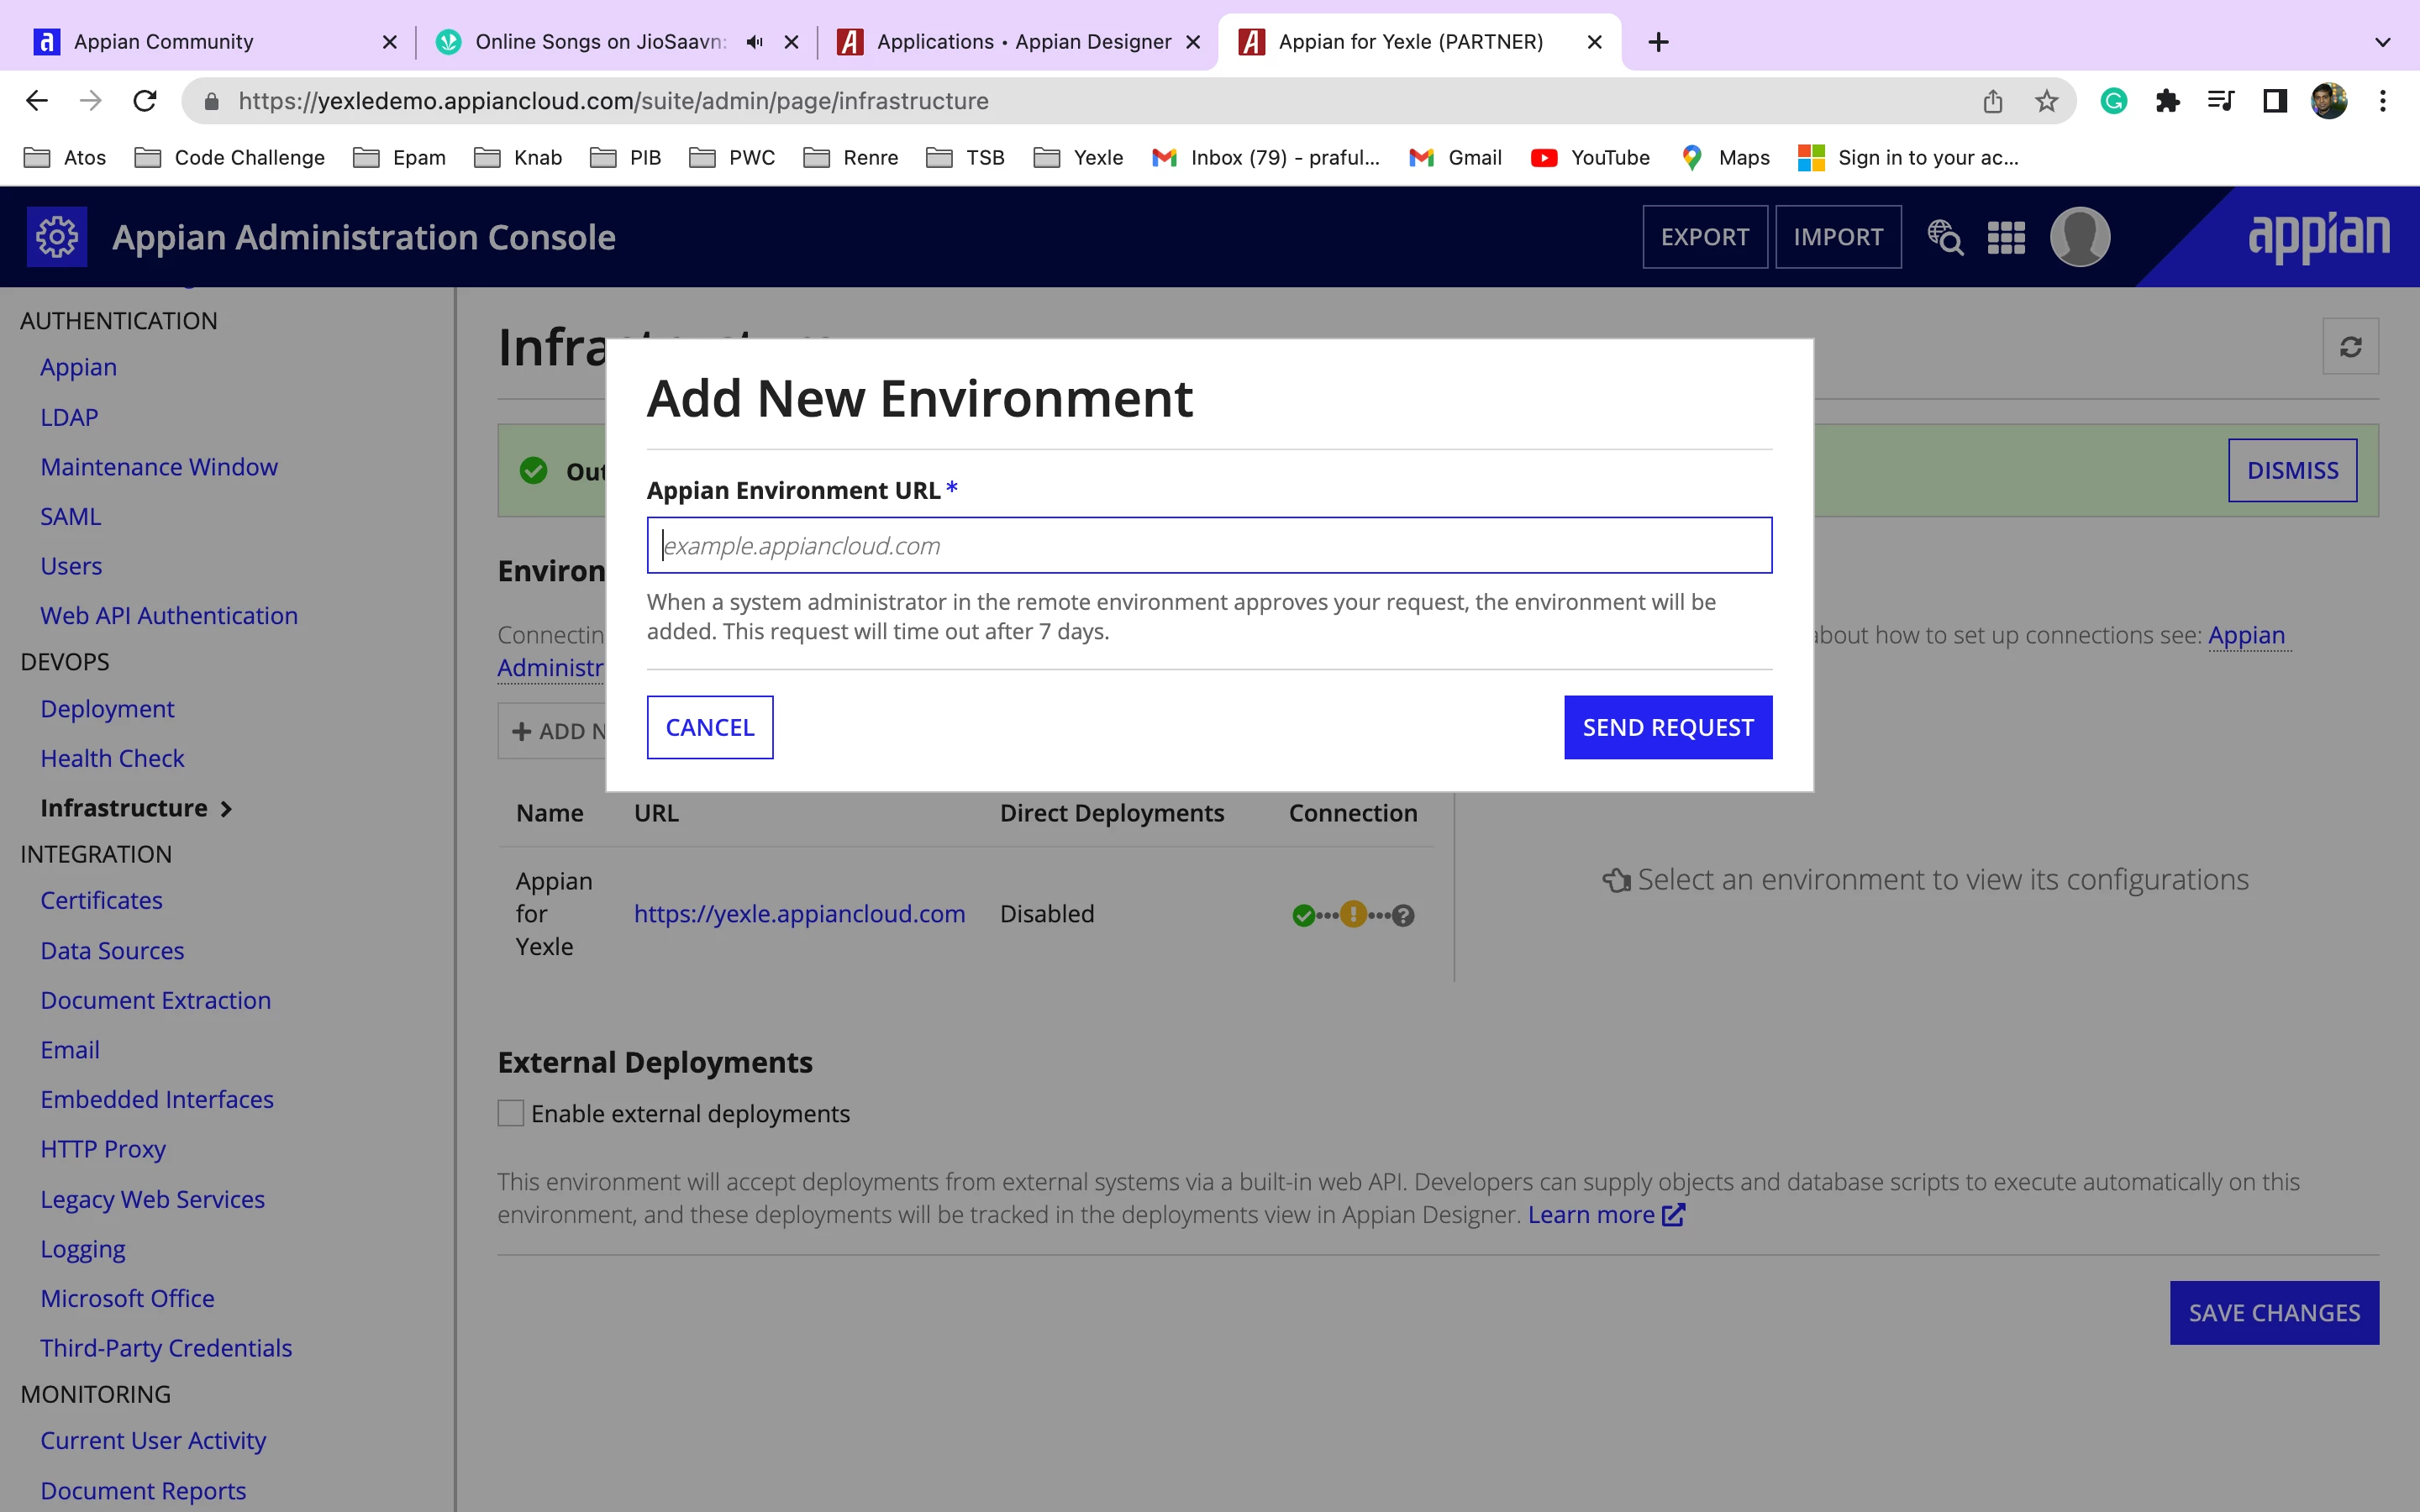Open the TSB bookmarks folder
This screenshot has height=1512, width=2420.
[x=966, y=158]
